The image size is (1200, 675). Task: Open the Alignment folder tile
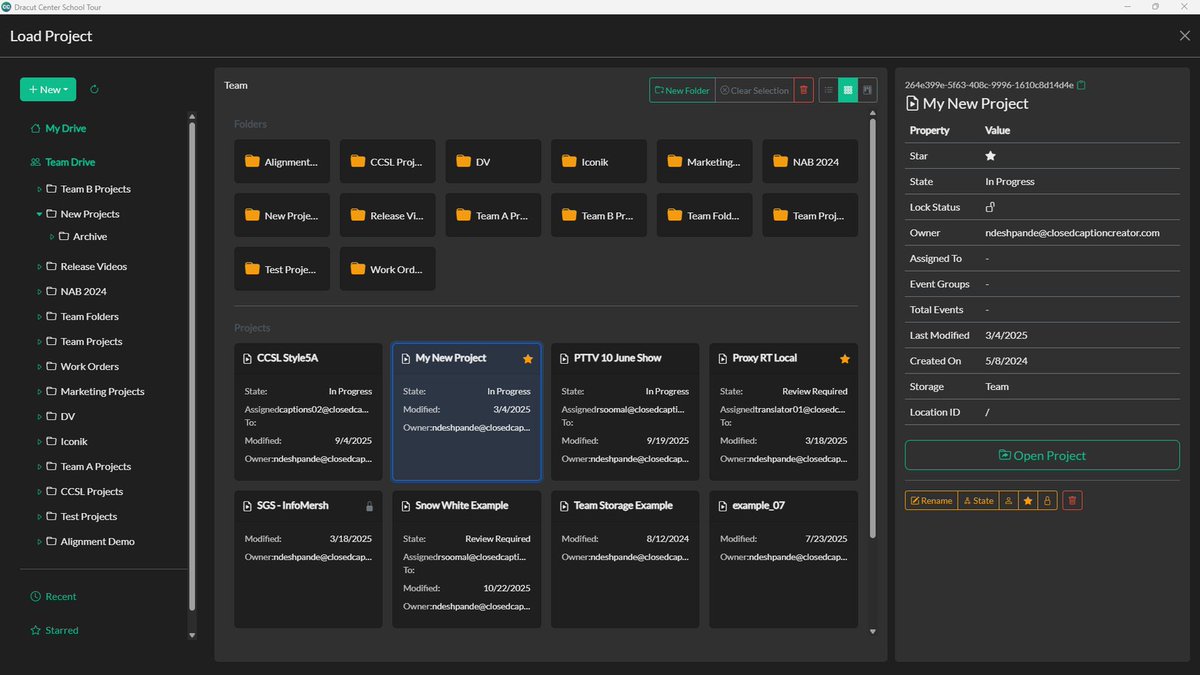282,161
